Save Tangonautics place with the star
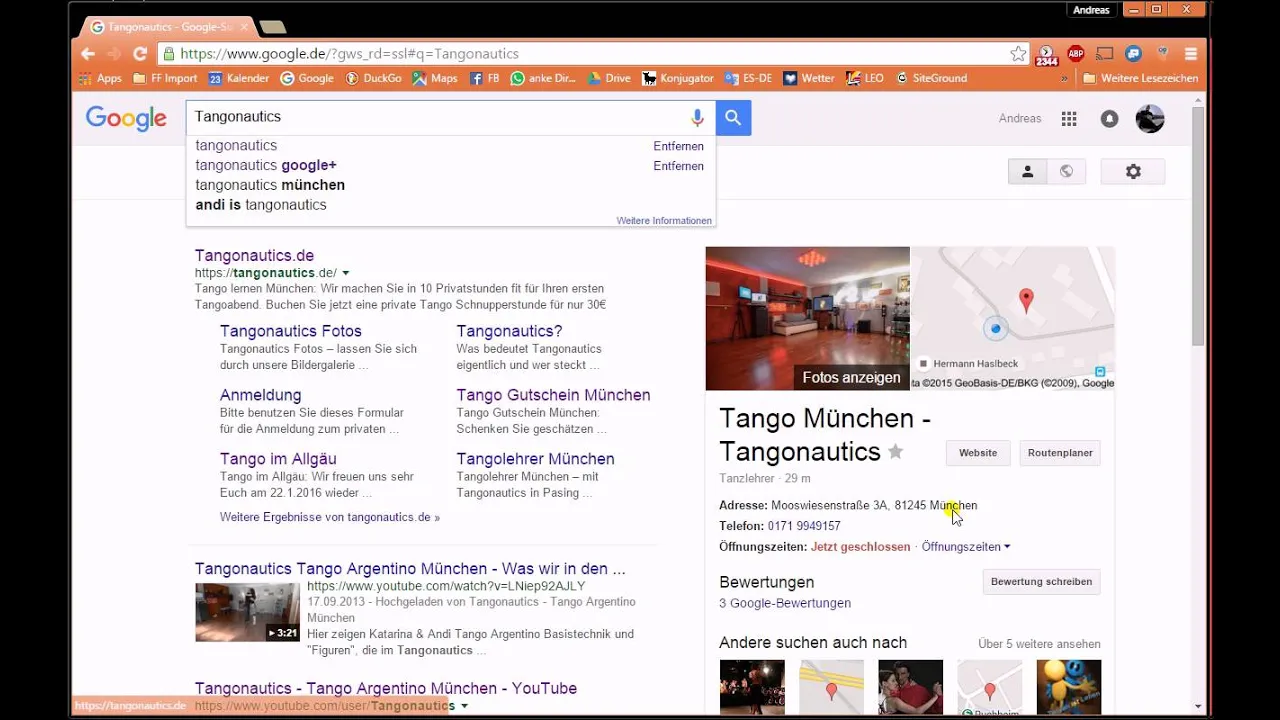 click(x=896, y=452)
